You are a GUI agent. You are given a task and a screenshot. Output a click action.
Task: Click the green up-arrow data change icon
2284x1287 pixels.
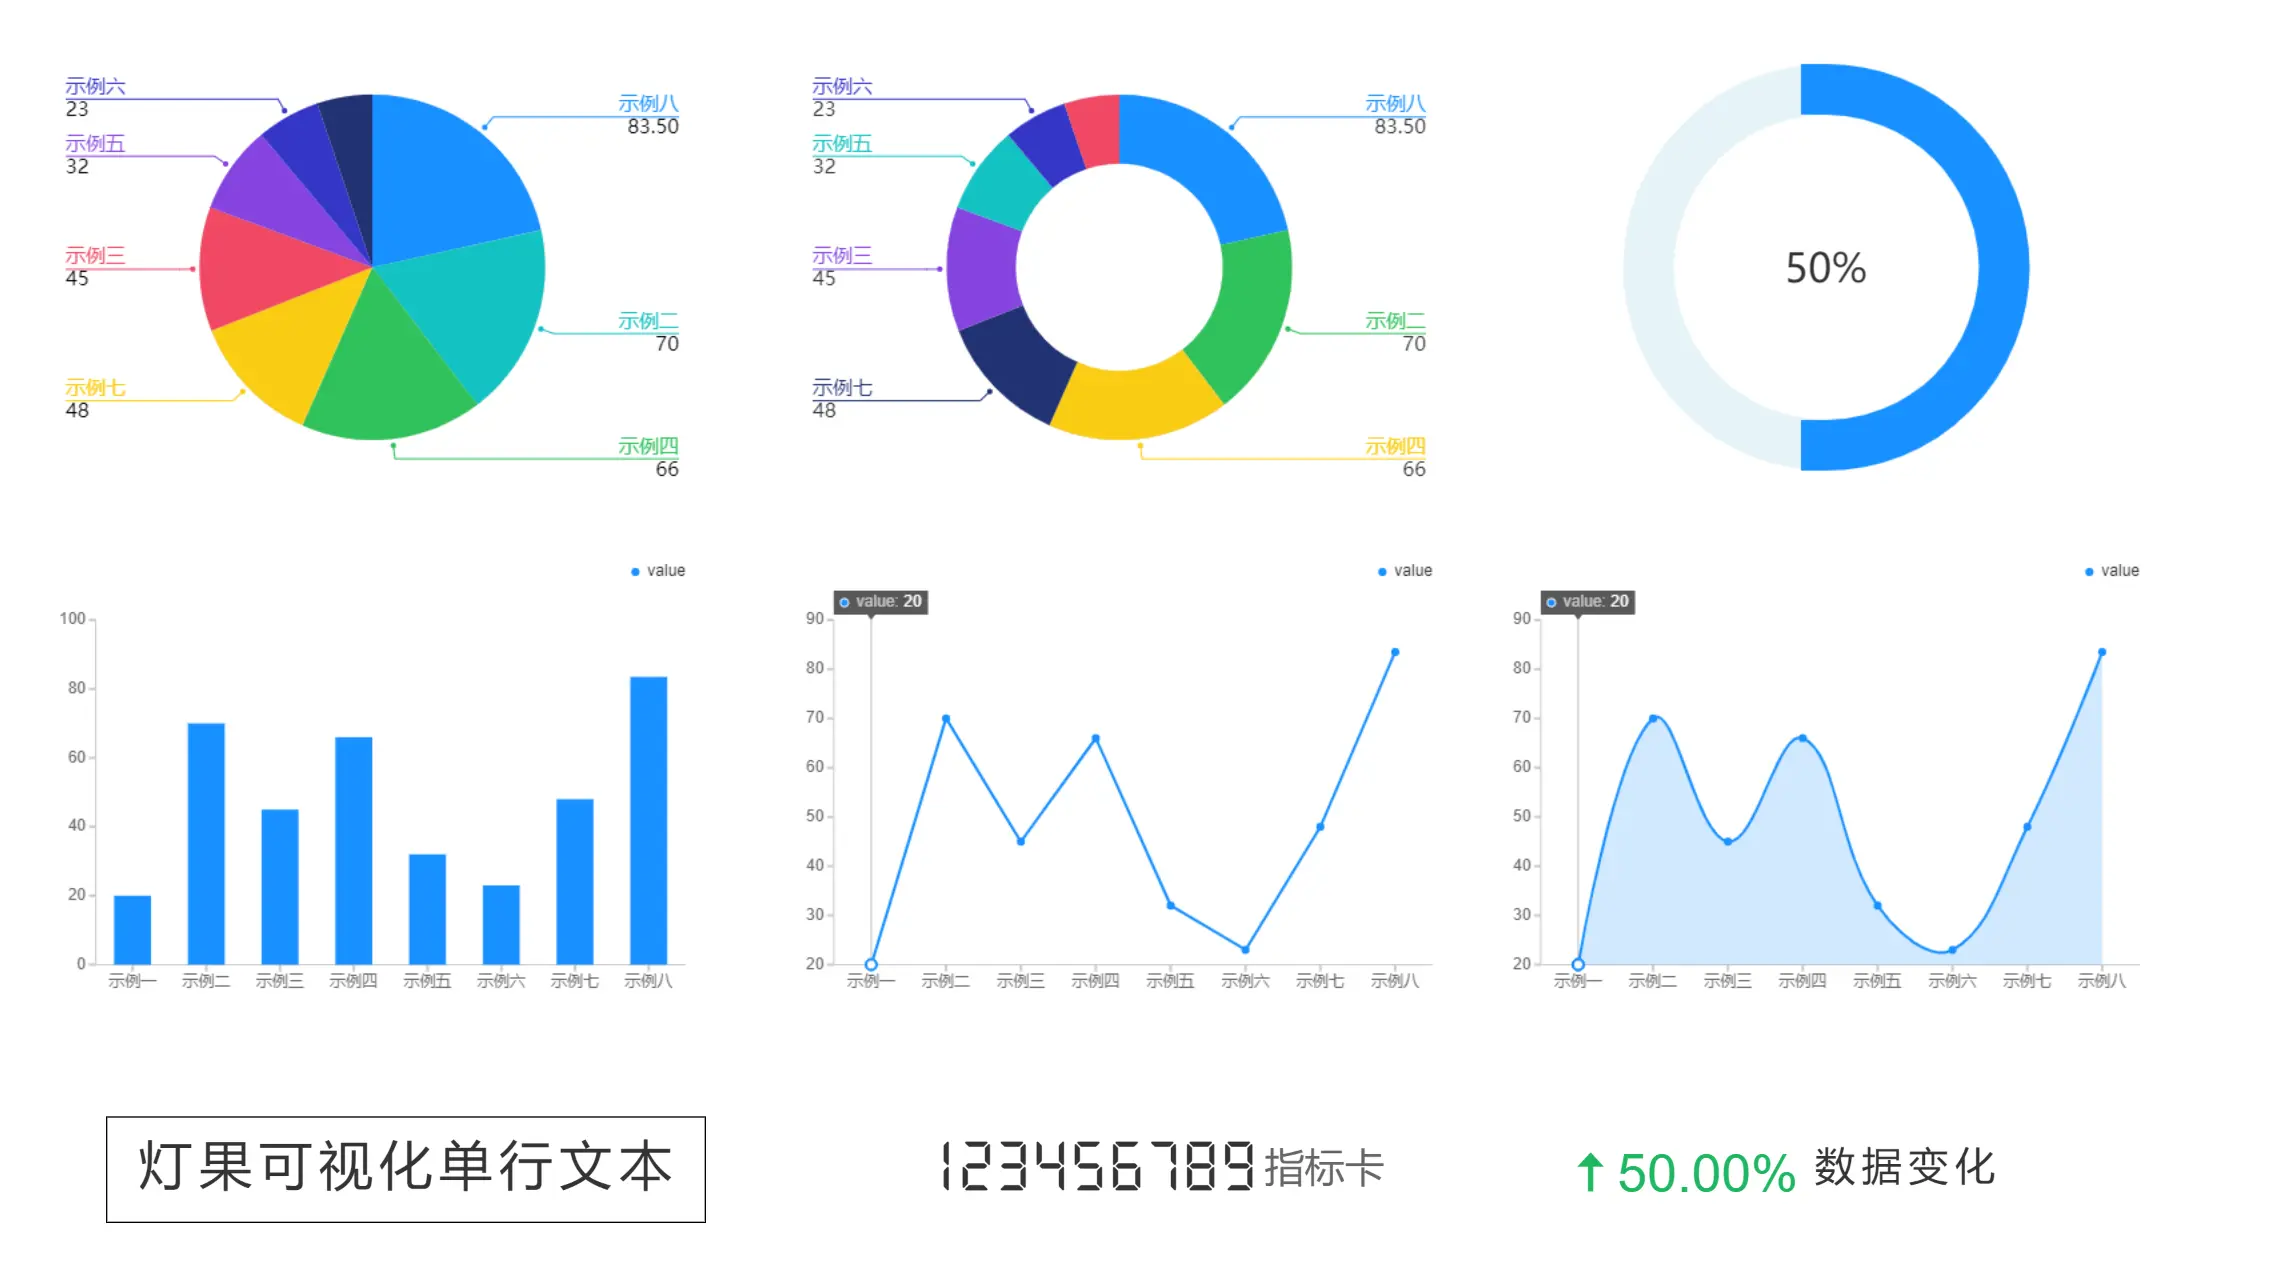coord(1589,1172)
